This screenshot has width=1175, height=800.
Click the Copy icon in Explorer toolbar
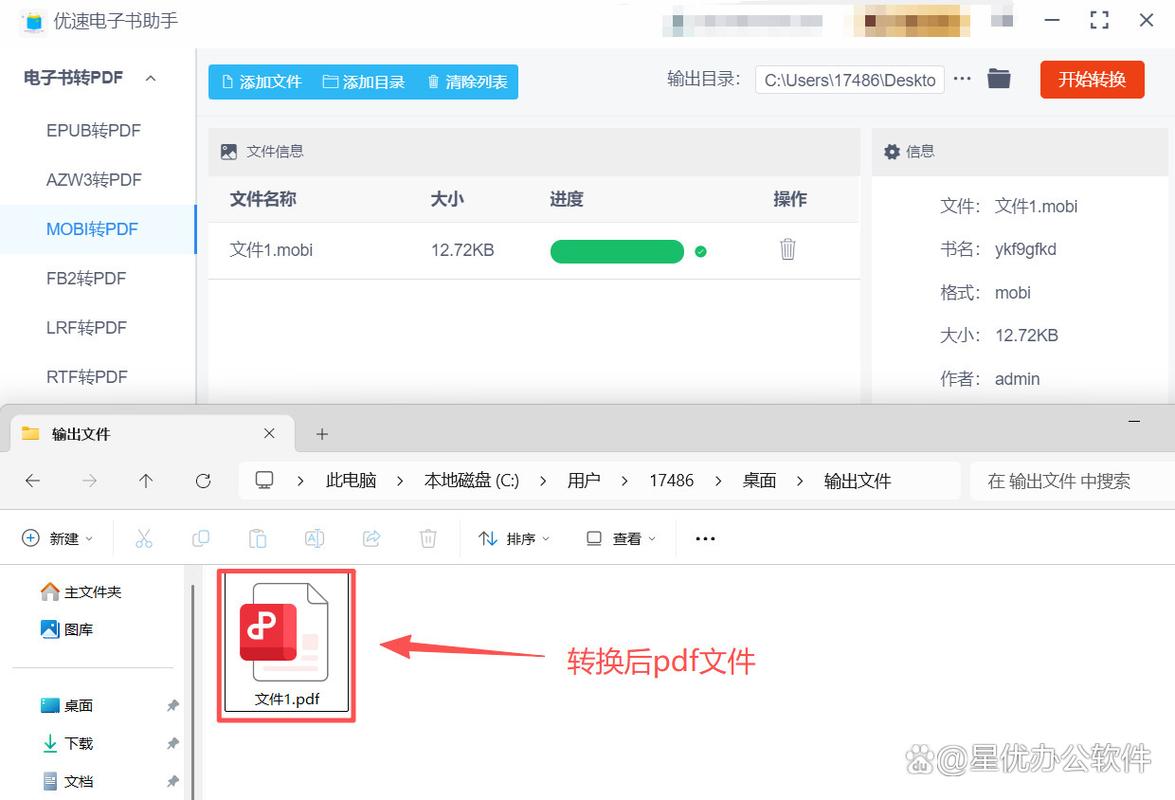(201, 538)
